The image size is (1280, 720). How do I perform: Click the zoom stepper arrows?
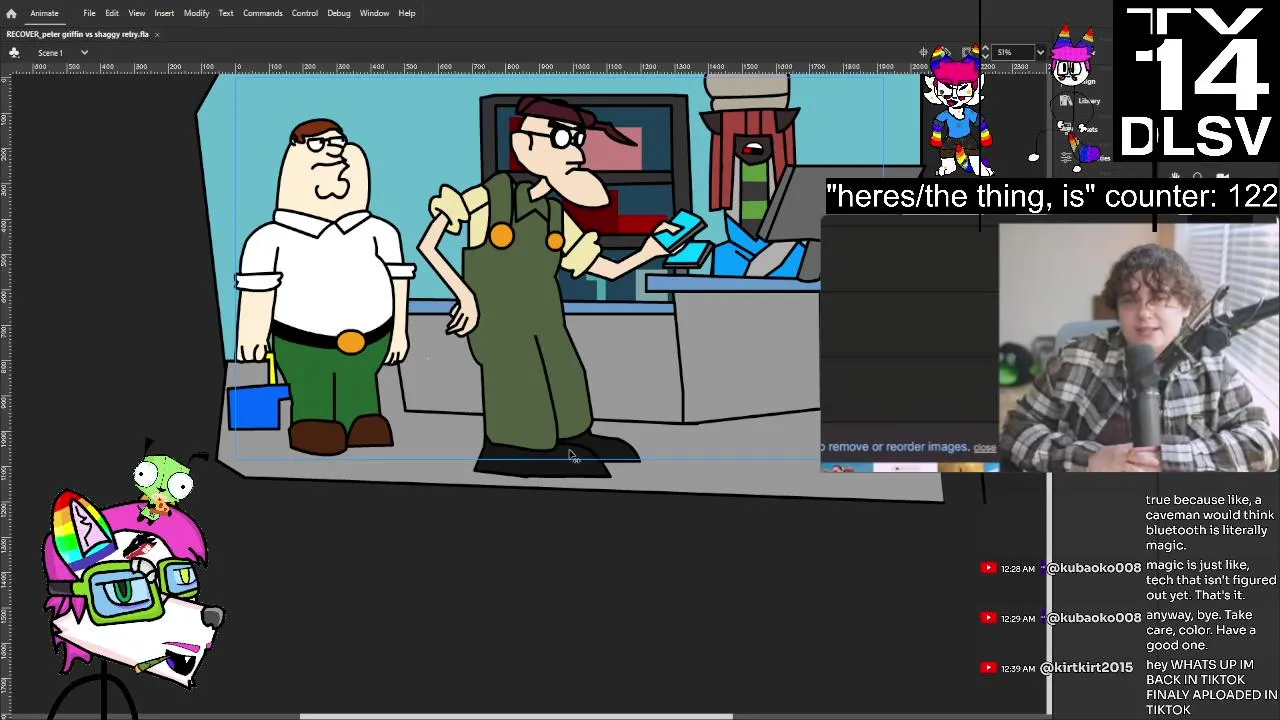tap(985, 52)
